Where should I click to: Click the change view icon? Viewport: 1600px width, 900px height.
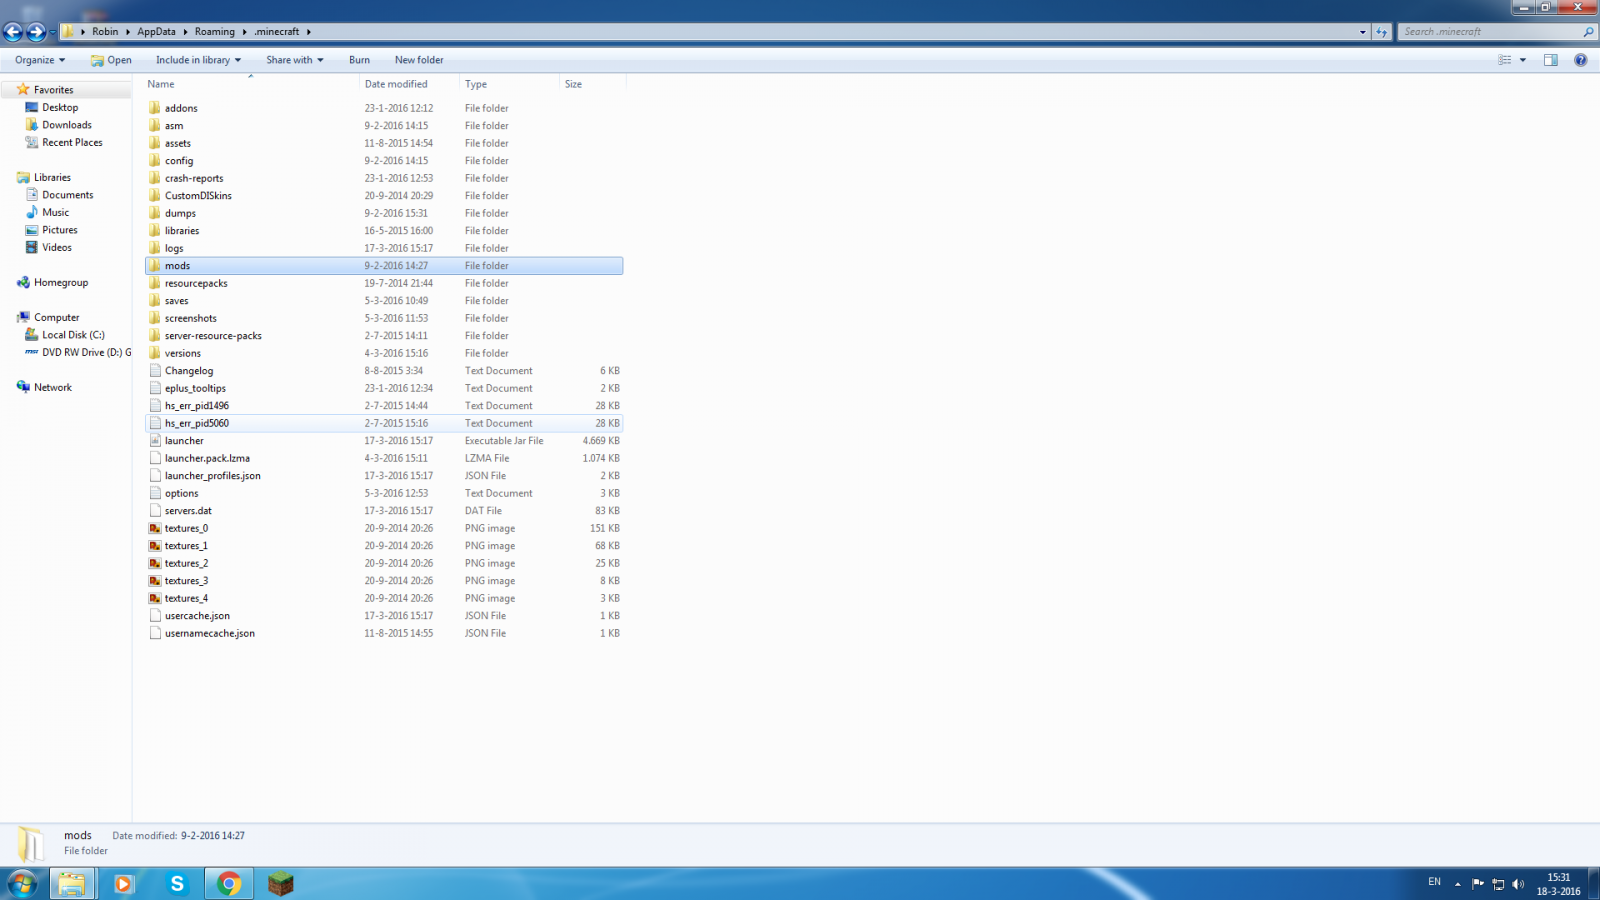[x=1505, y=60]
